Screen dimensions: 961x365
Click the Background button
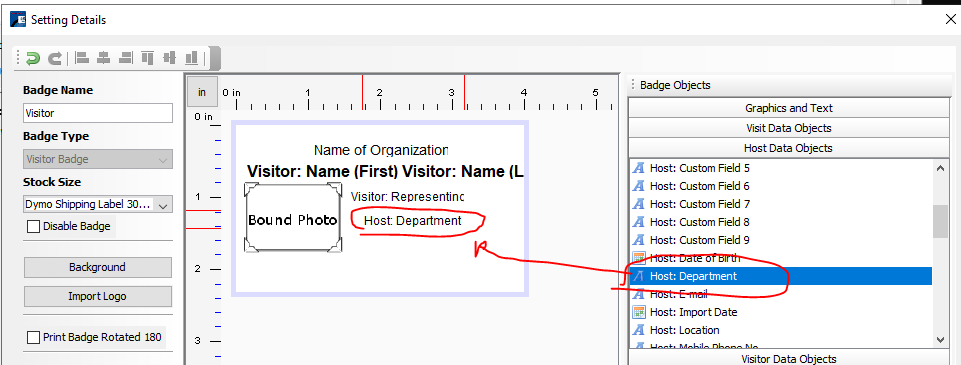[x=98, y=268]
